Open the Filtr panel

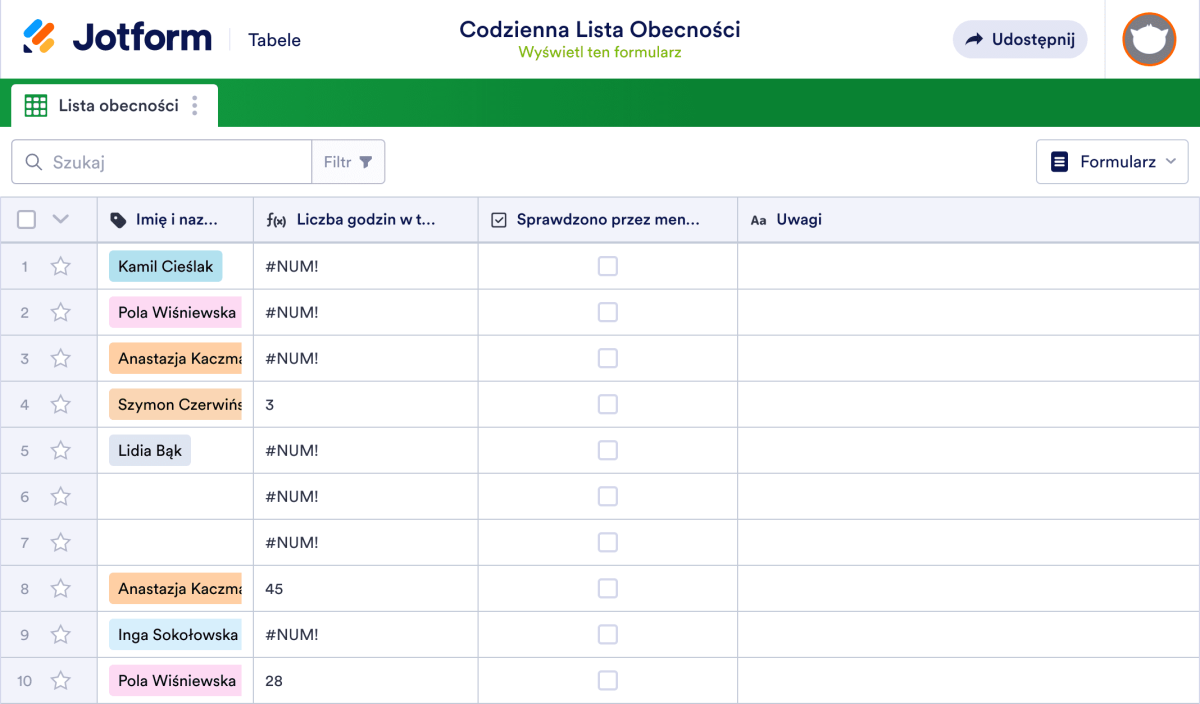coord(348,161)
